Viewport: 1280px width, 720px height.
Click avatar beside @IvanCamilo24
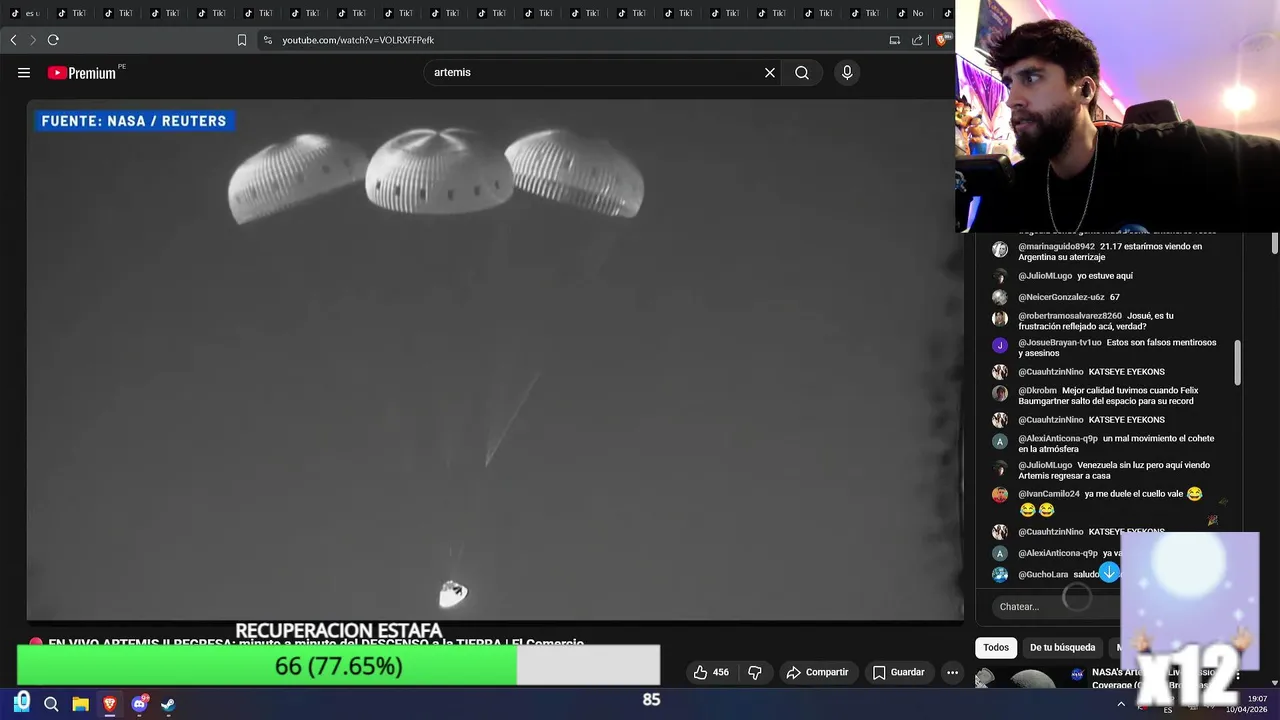[x=1000, y=494]
